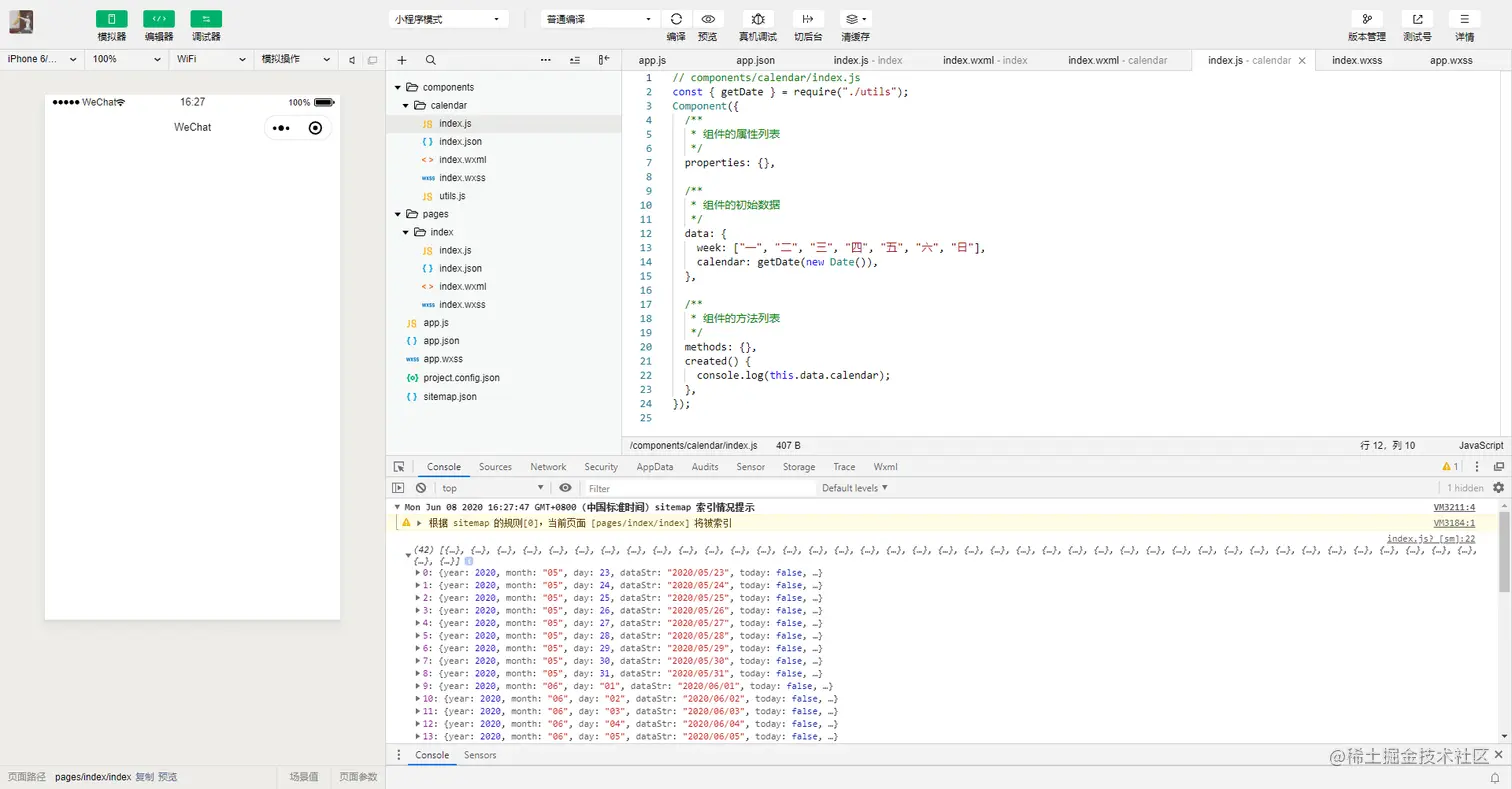The height and width of the screenshot is (789, 1512).
Task: Open the Sources devtools tab
Action: [x=495, y=467]
